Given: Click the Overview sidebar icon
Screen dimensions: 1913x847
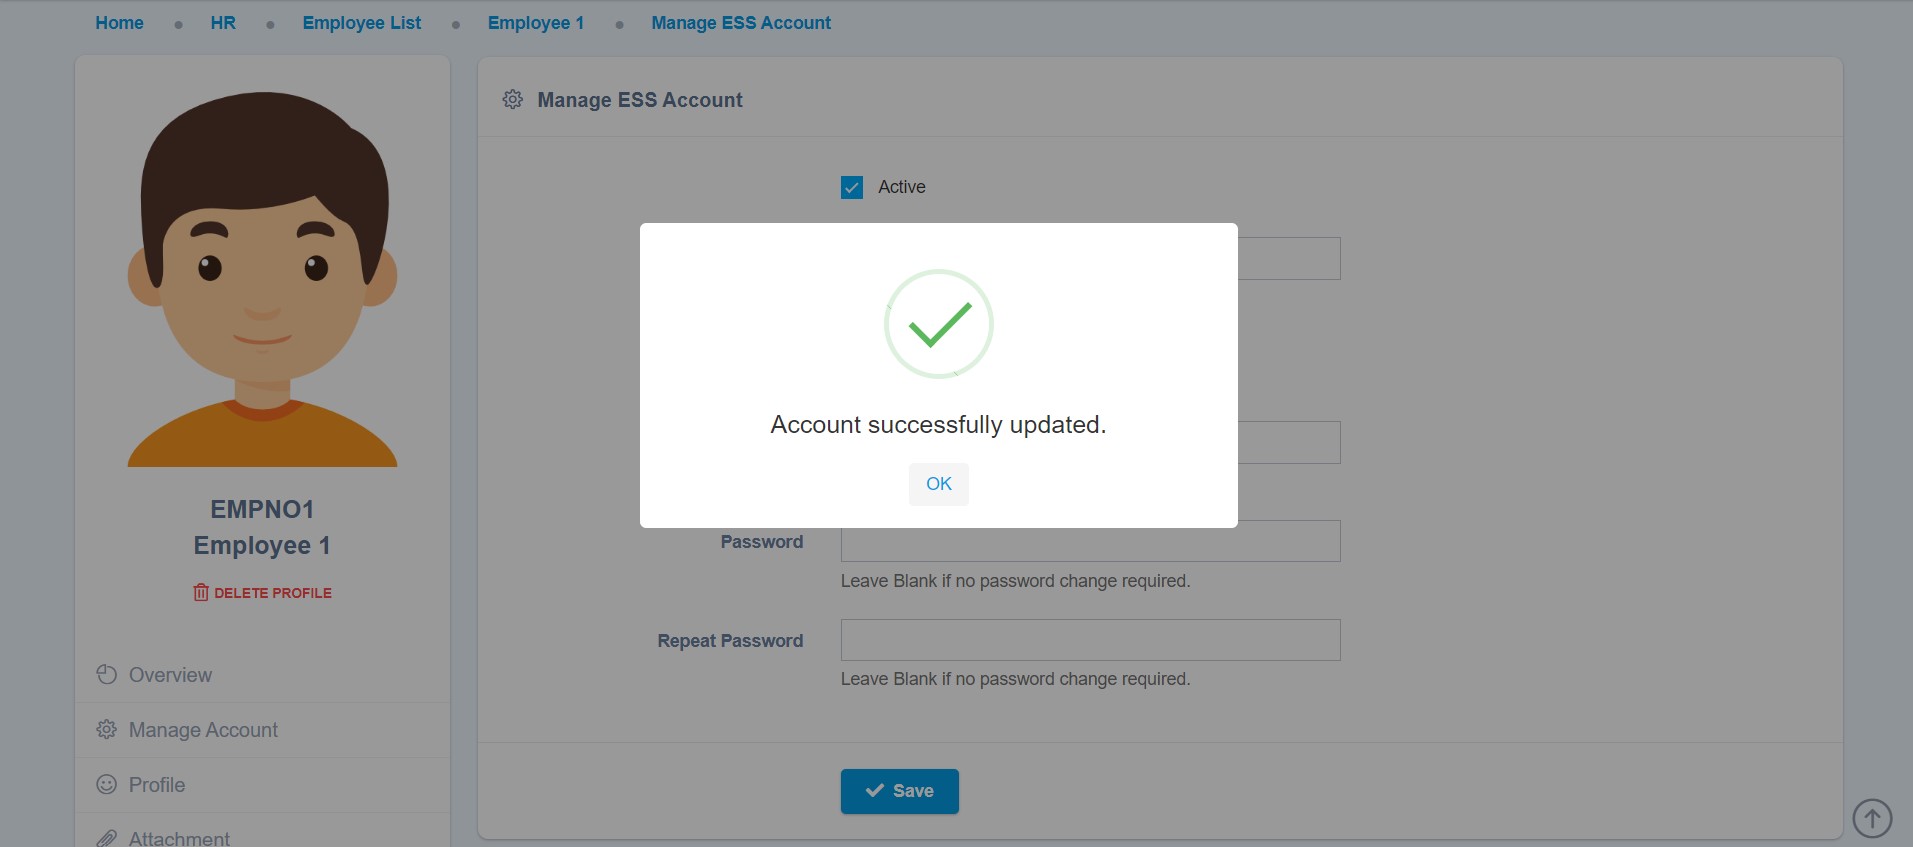Looking at the screenshot, I should click(x=107, y=675).
